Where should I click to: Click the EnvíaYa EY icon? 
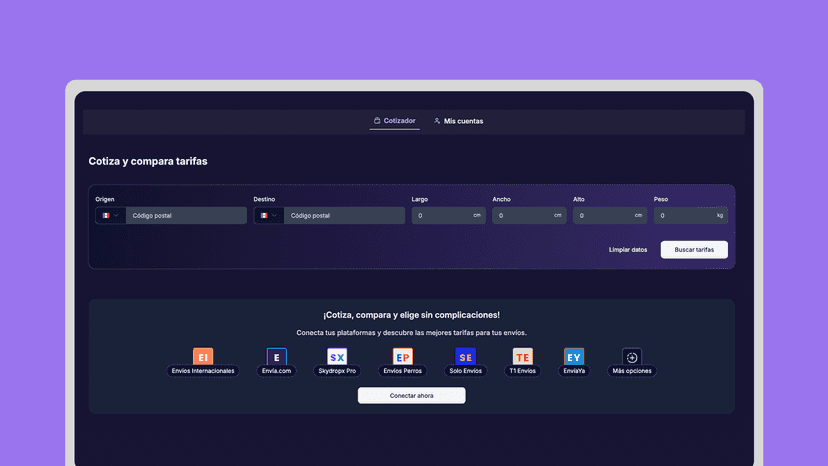[573, 357]
